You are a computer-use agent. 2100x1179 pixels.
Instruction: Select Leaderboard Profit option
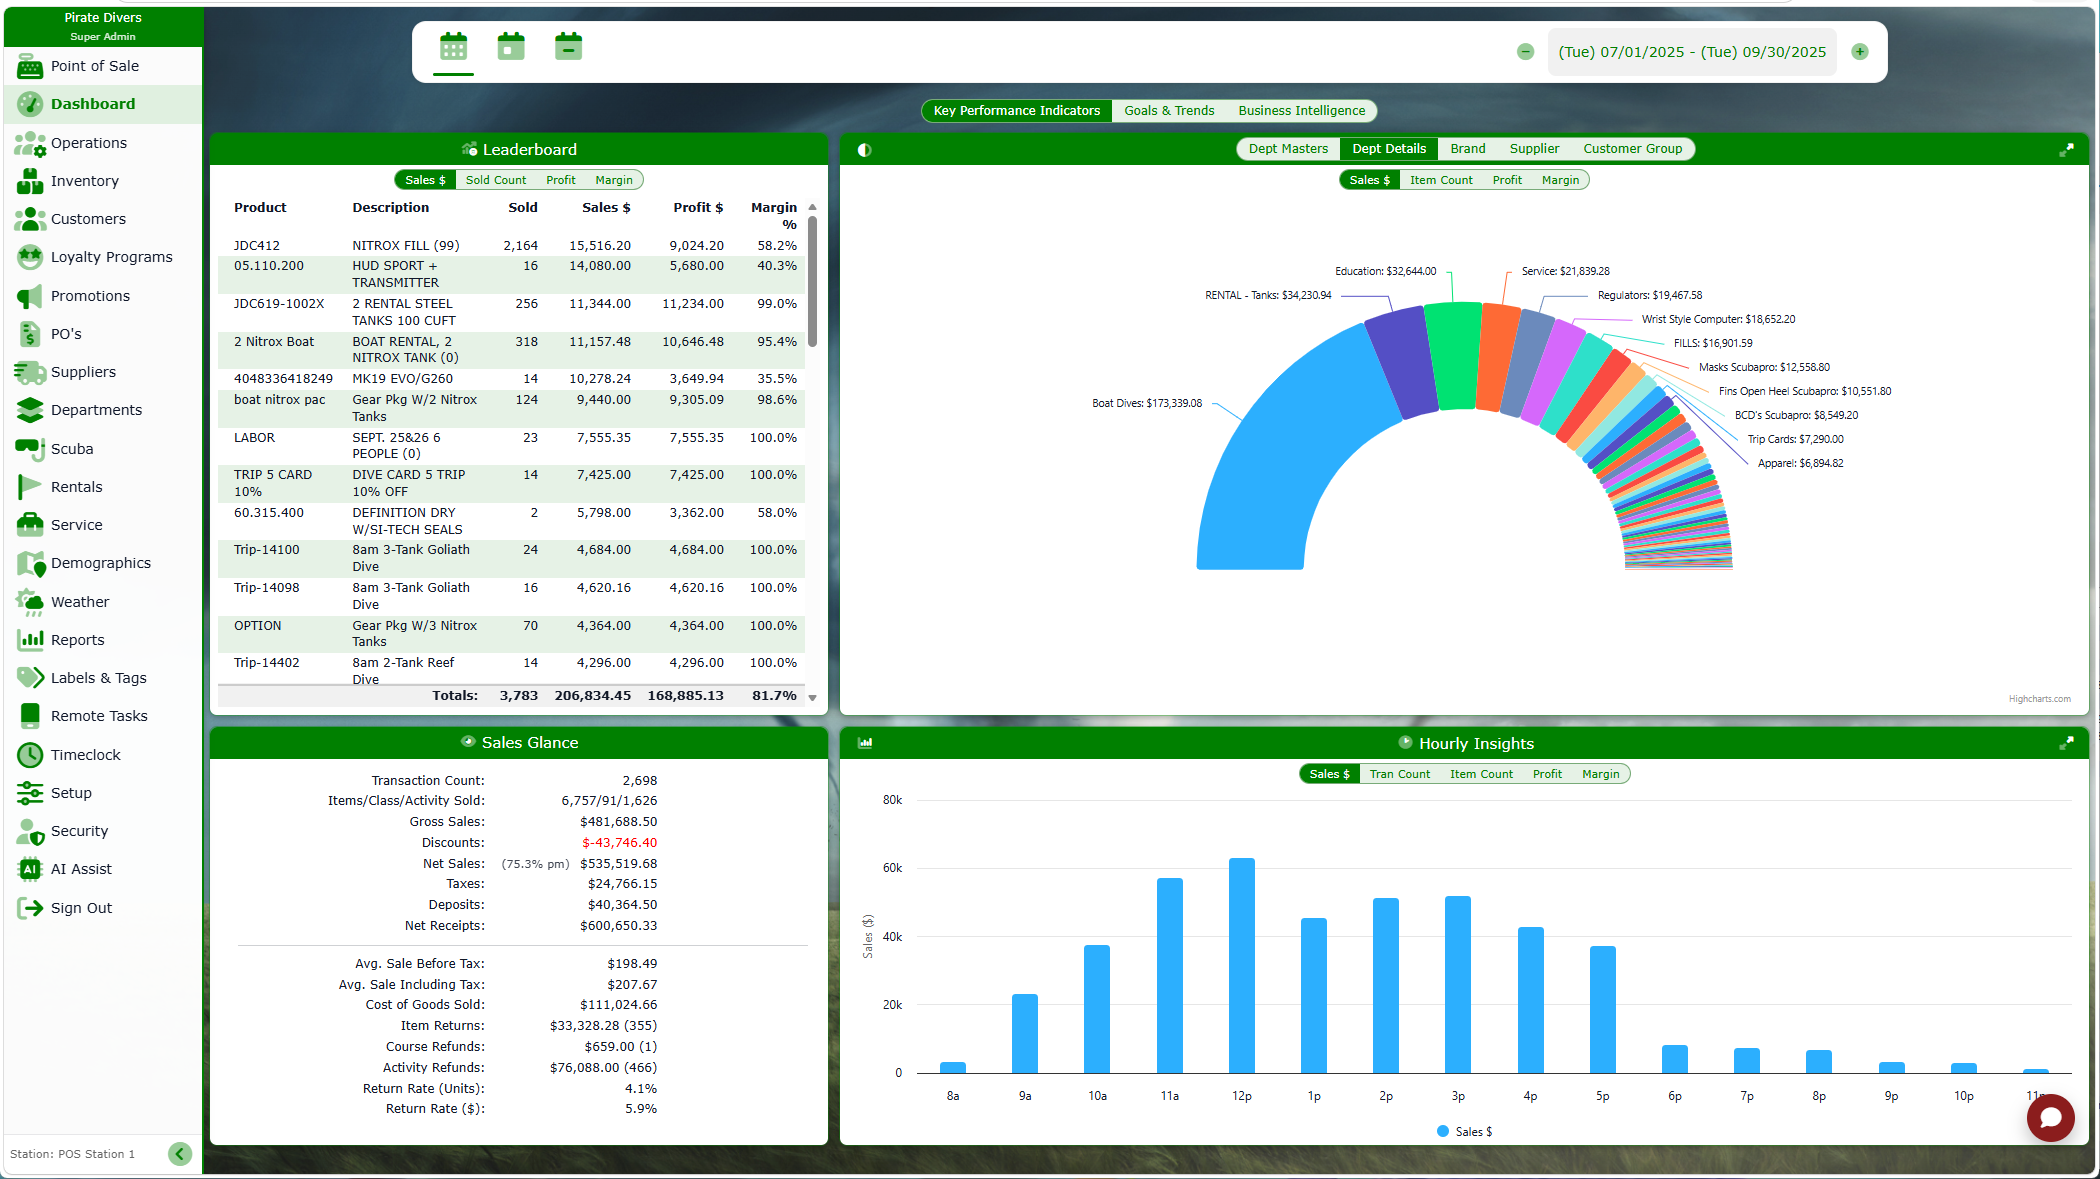pyautogui.click(x=561, y=180)
